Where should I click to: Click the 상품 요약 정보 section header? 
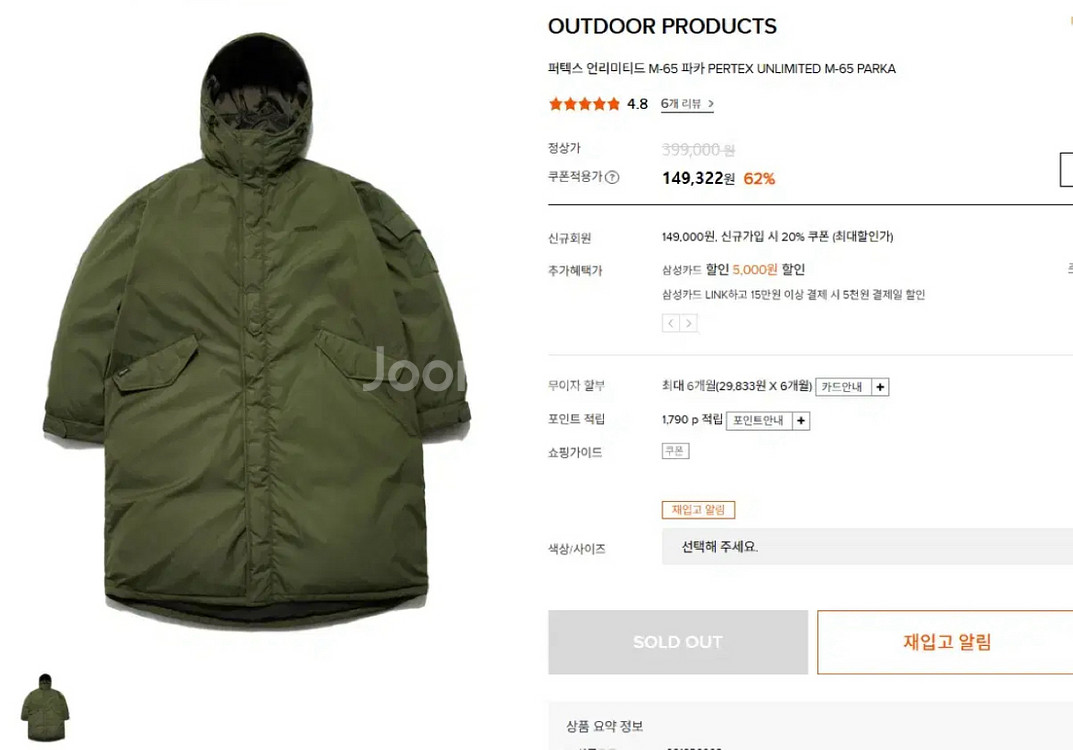604,727
